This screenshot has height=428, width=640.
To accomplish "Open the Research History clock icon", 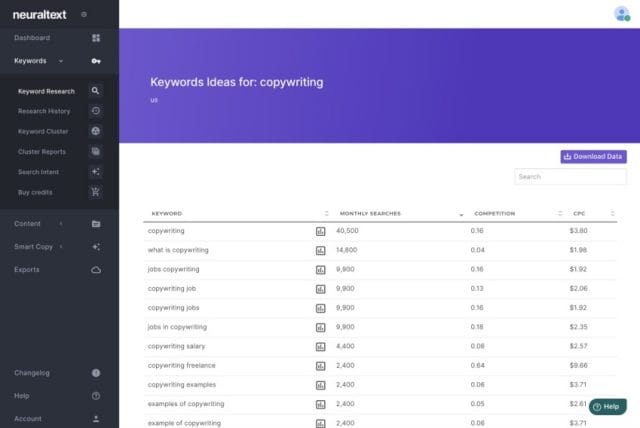I will coord(96,111).
